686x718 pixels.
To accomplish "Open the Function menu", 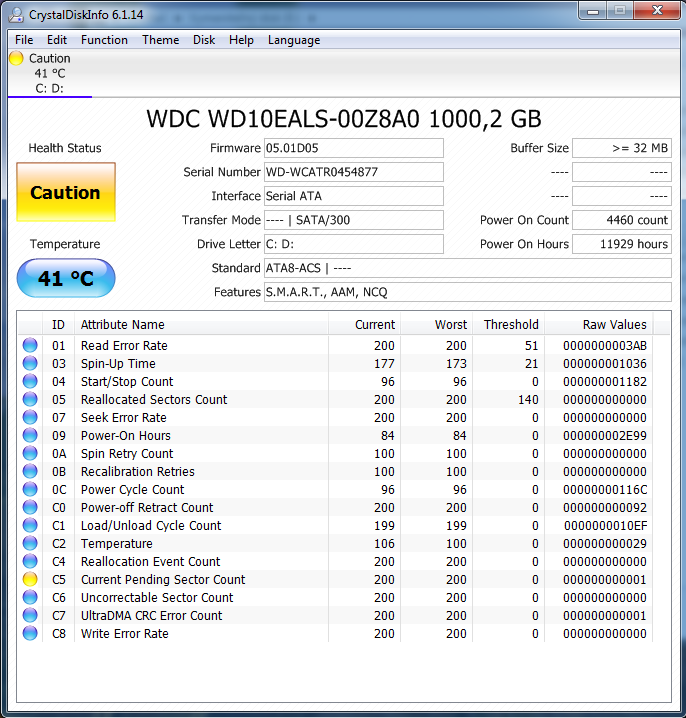I will [x=104, y=40].
